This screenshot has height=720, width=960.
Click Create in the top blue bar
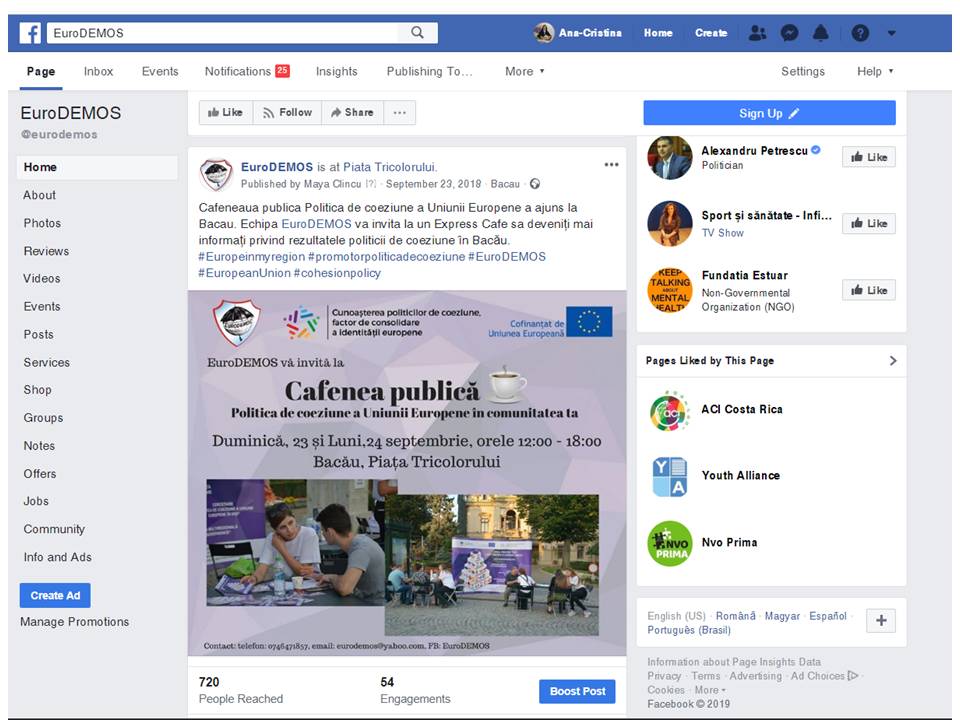point(711,33)
